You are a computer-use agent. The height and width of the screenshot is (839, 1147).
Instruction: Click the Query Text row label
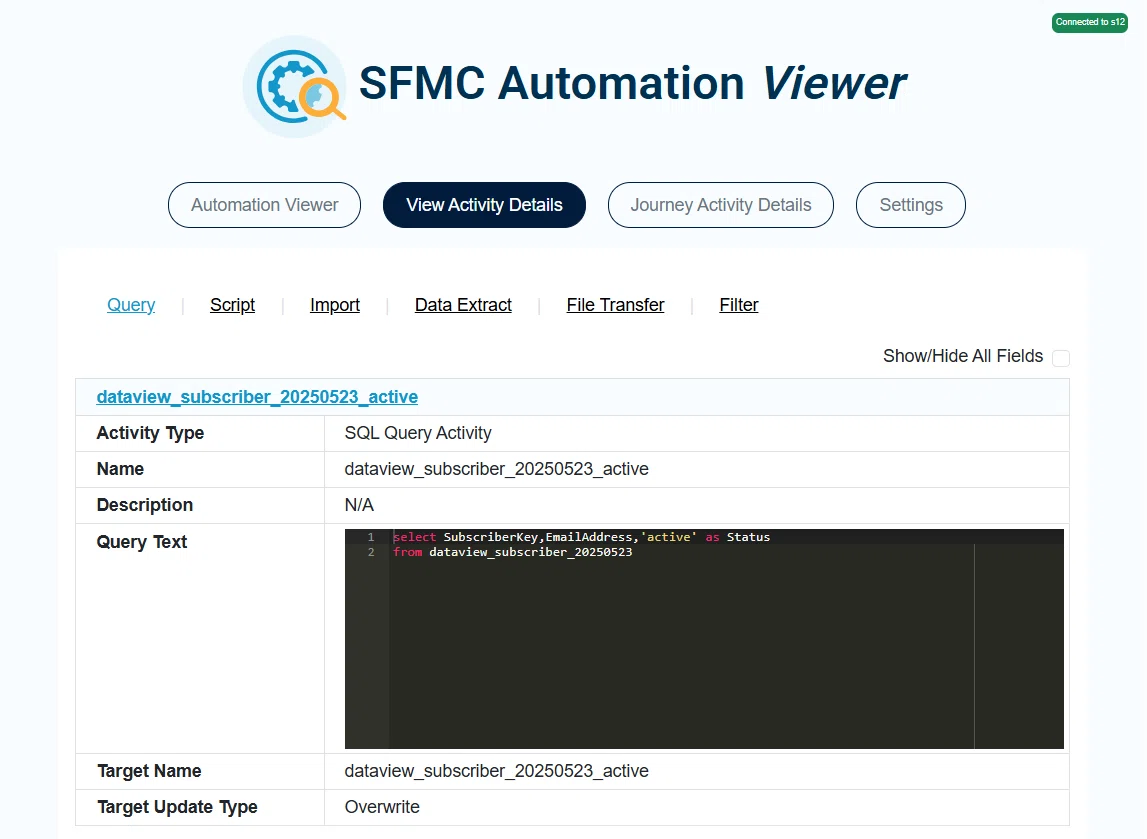[142, 542]
